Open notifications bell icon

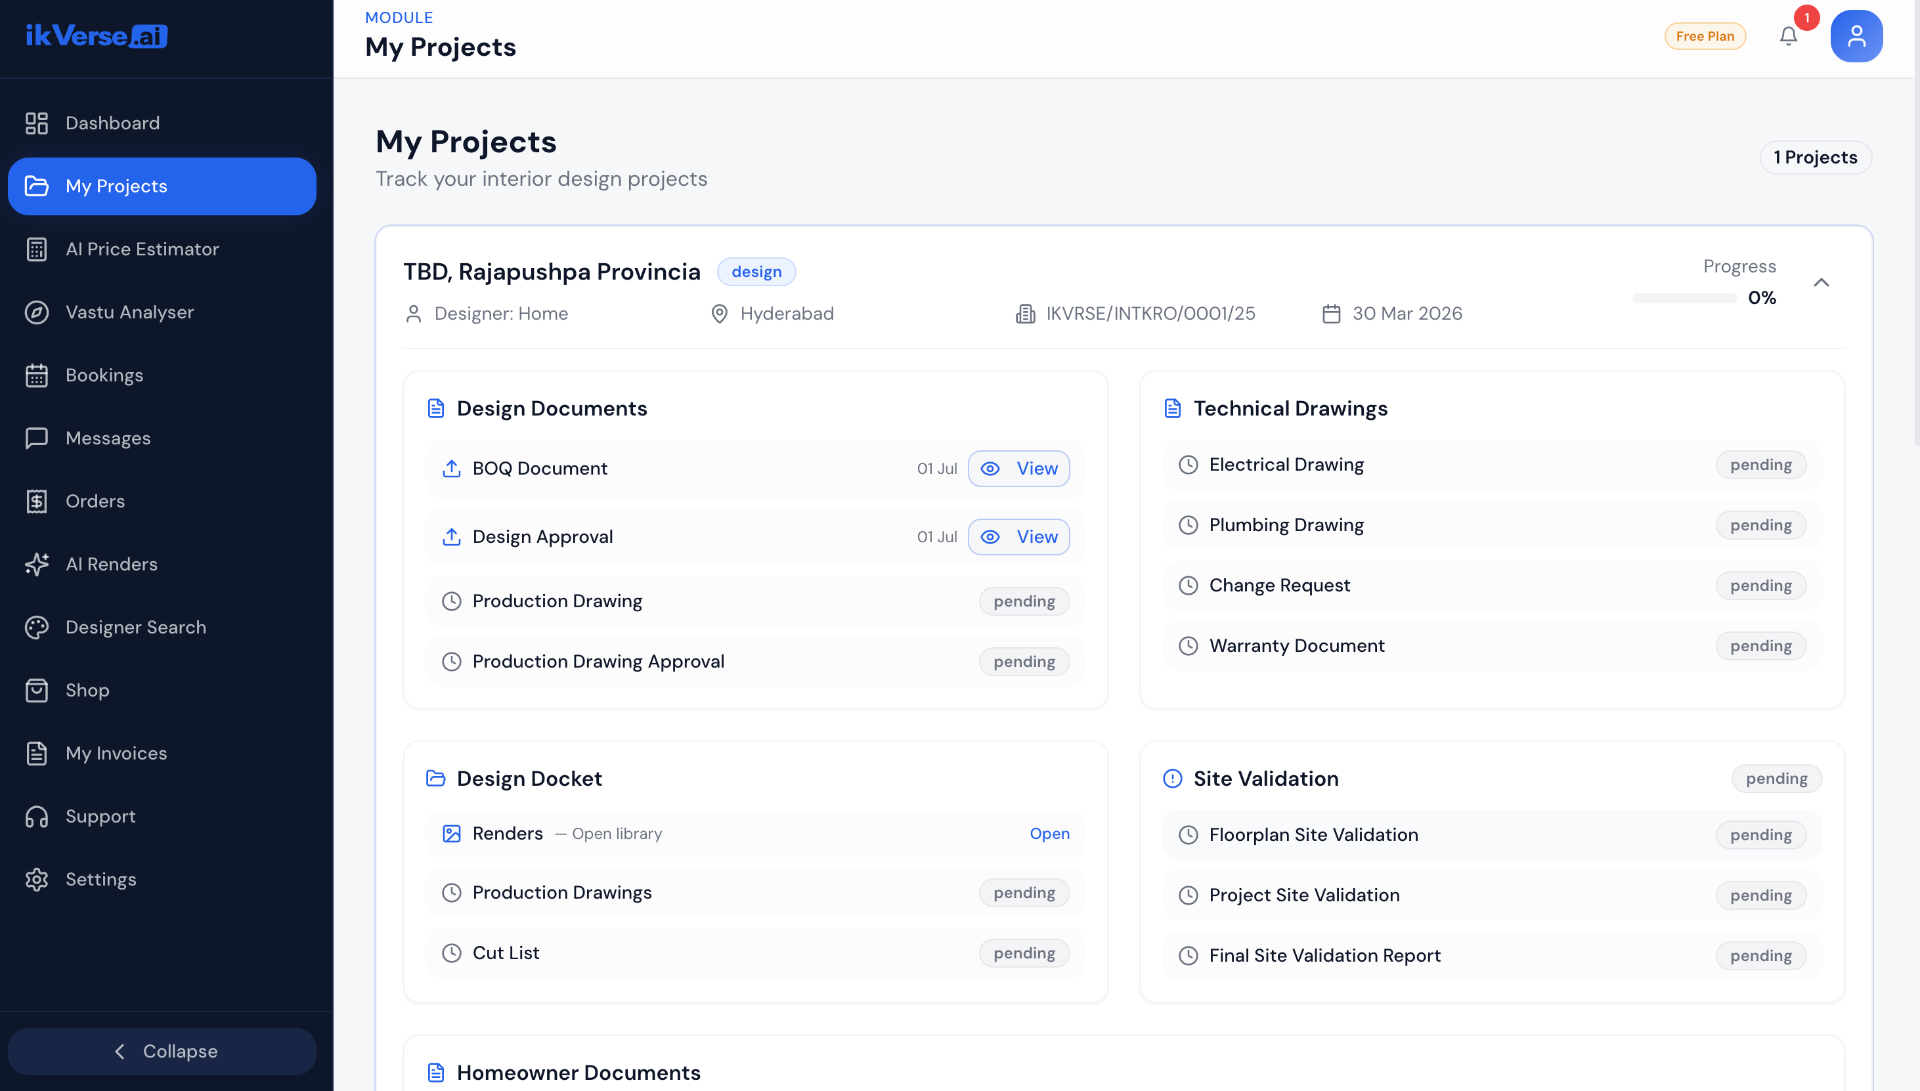(1788, 36)
